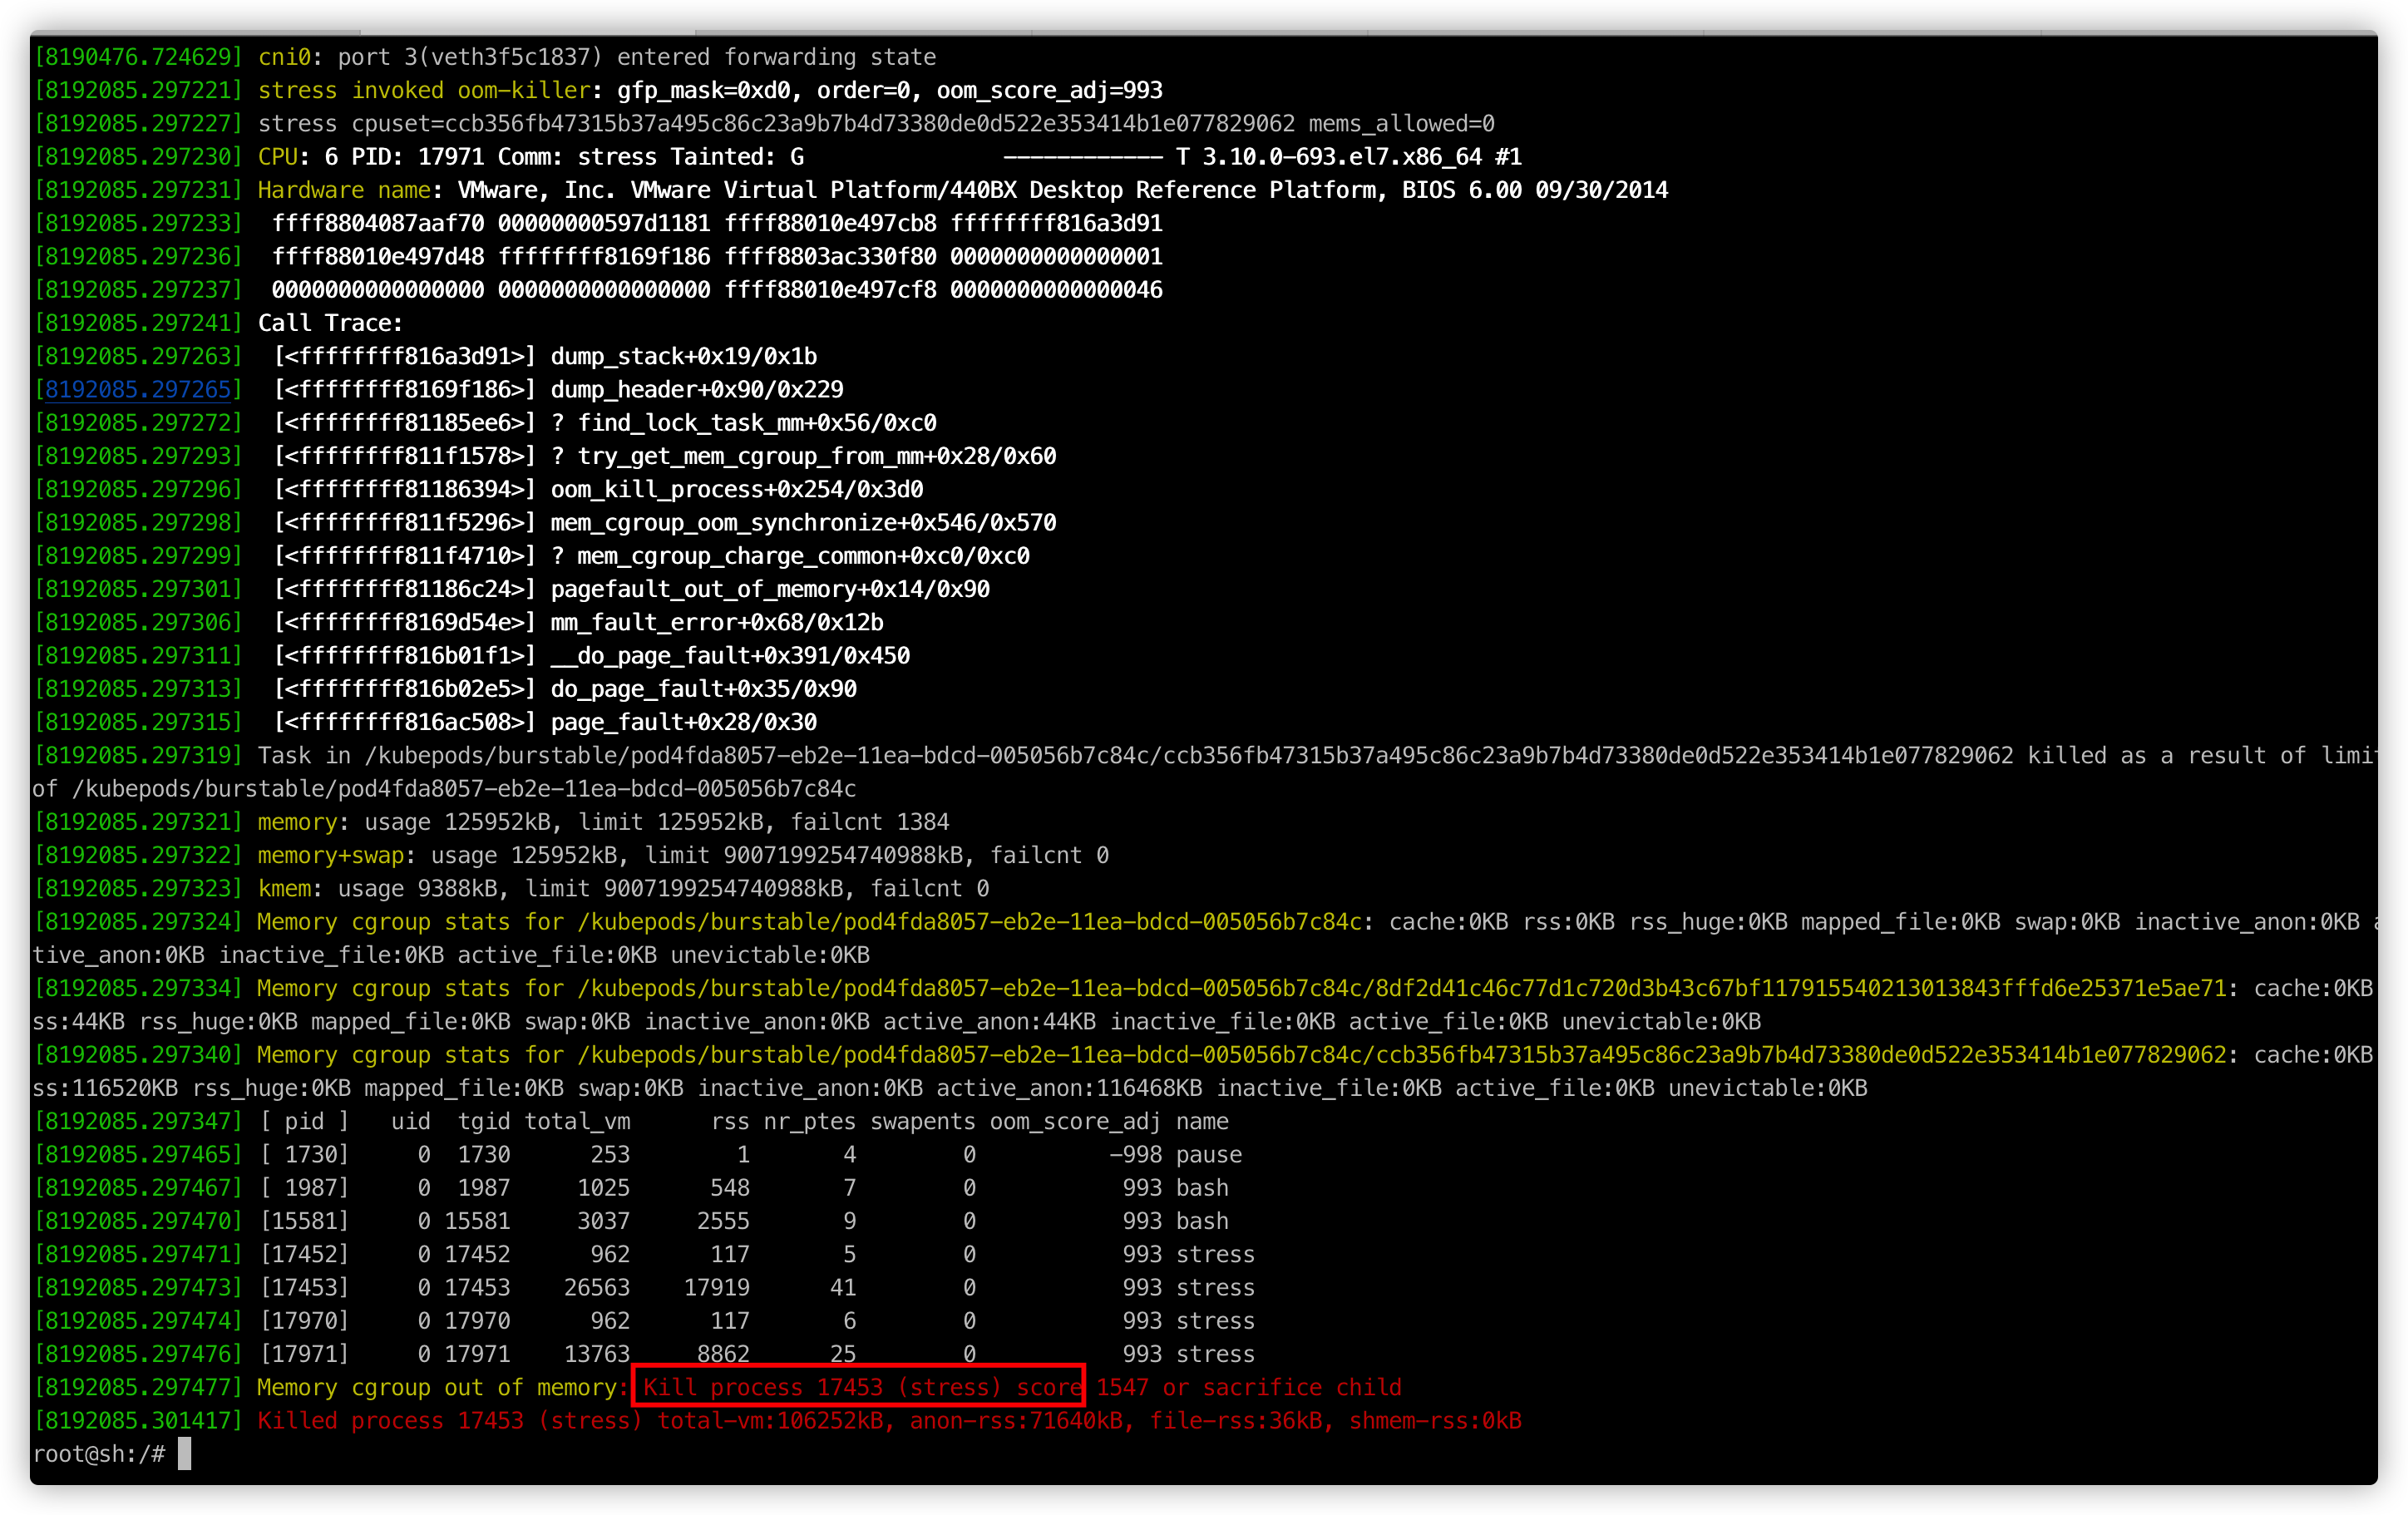This screenshot has height=1515, width=2408.
Task: Click 'pagefault_out_of_memory+0x14/0x90' trace entry
Action: coord(769,589)
